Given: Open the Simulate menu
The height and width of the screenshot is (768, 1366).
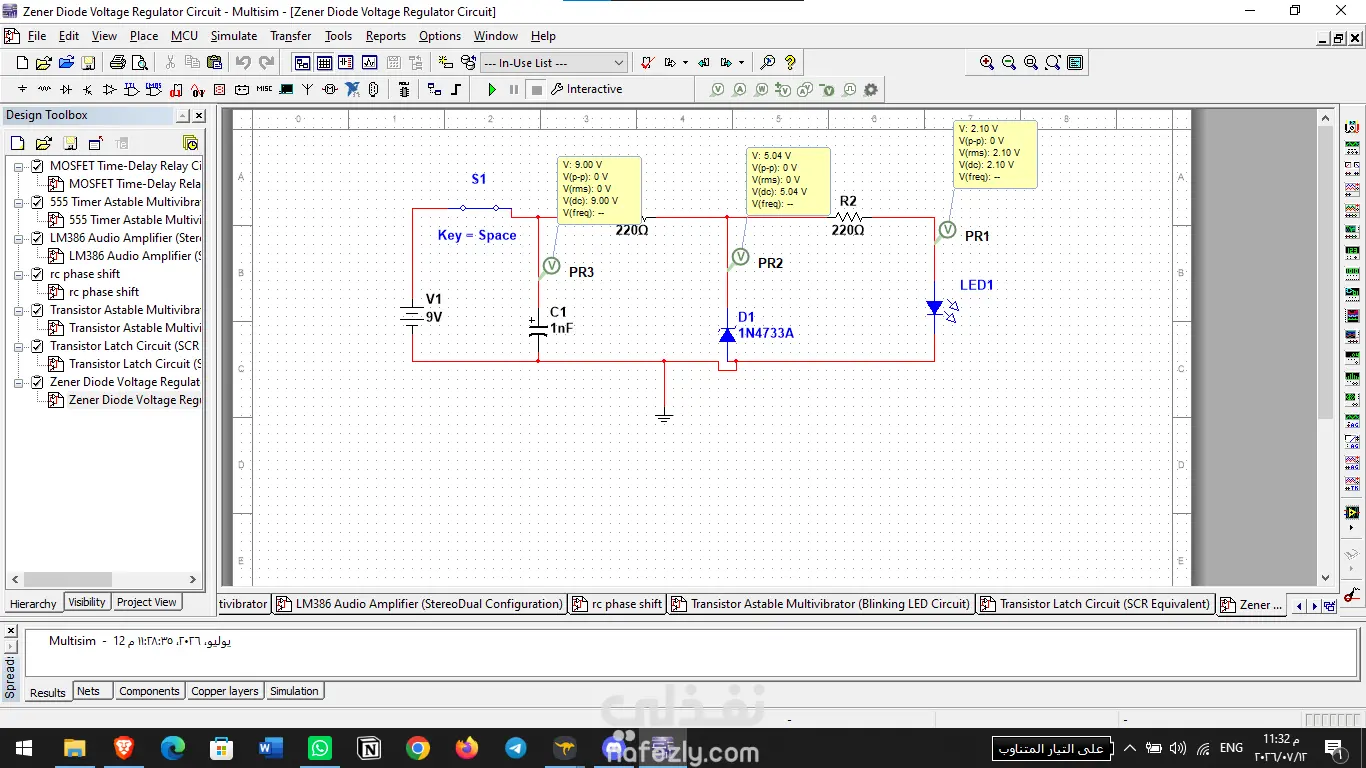Looking at the screenshot, I should click(233, 36).
